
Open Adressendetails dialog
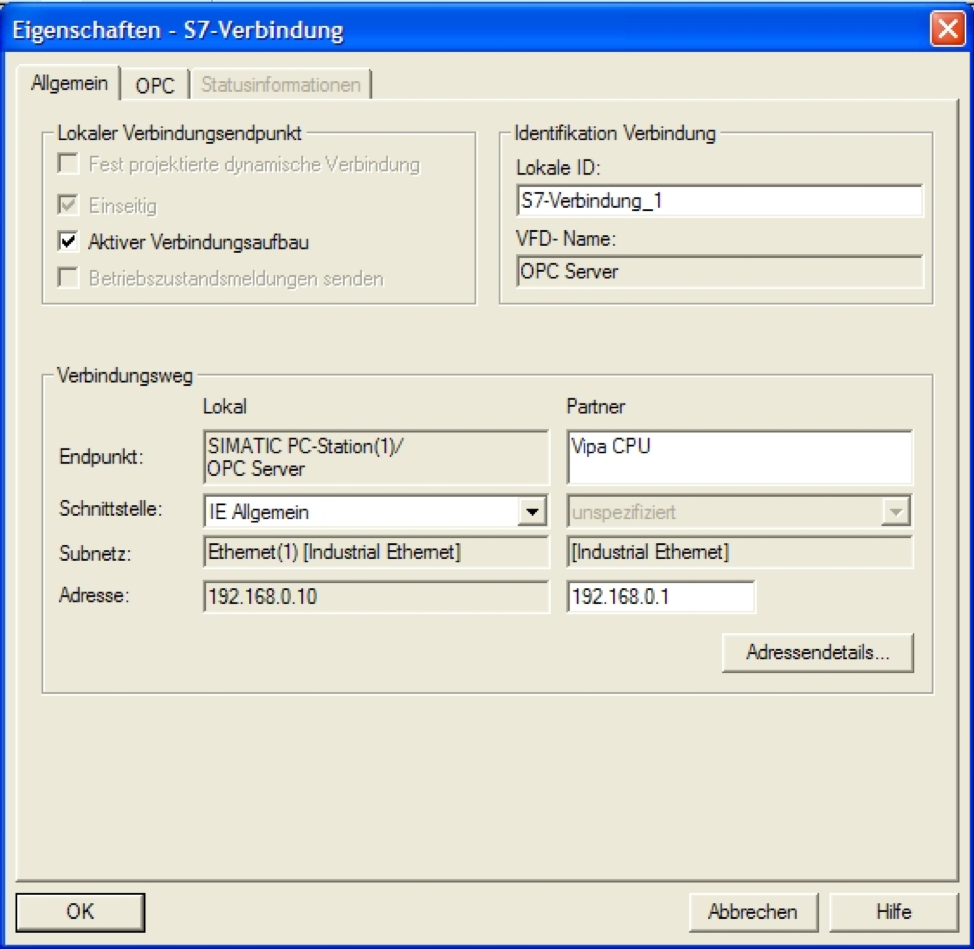point(817,653)
